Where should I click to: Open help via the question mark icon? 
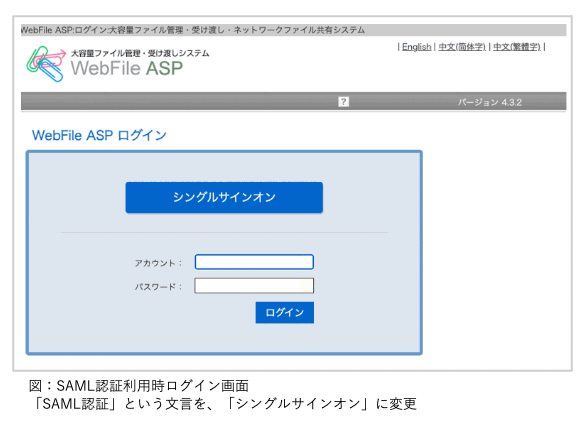coord(343,102)
